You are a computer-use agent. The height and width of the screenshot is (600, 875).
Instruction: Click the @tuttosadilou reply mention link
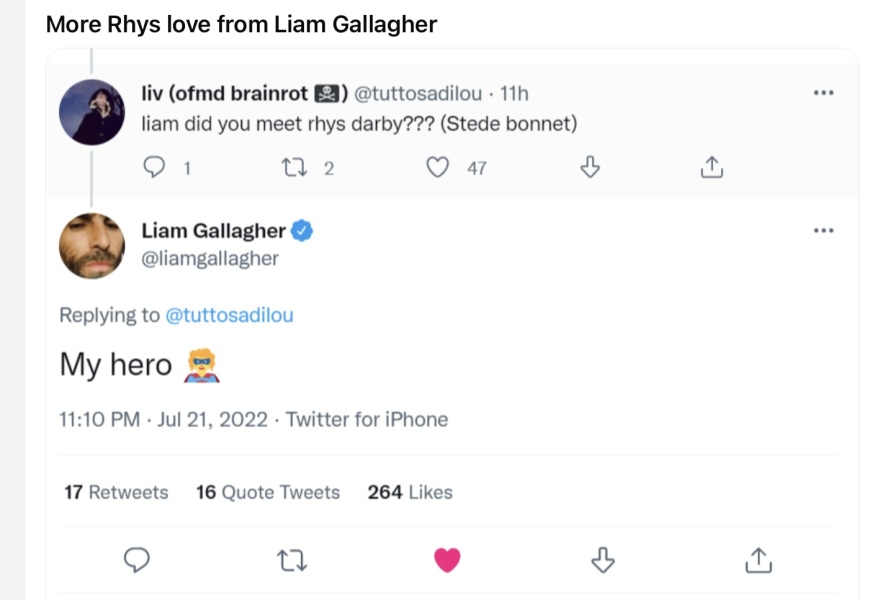pos(229,315)
